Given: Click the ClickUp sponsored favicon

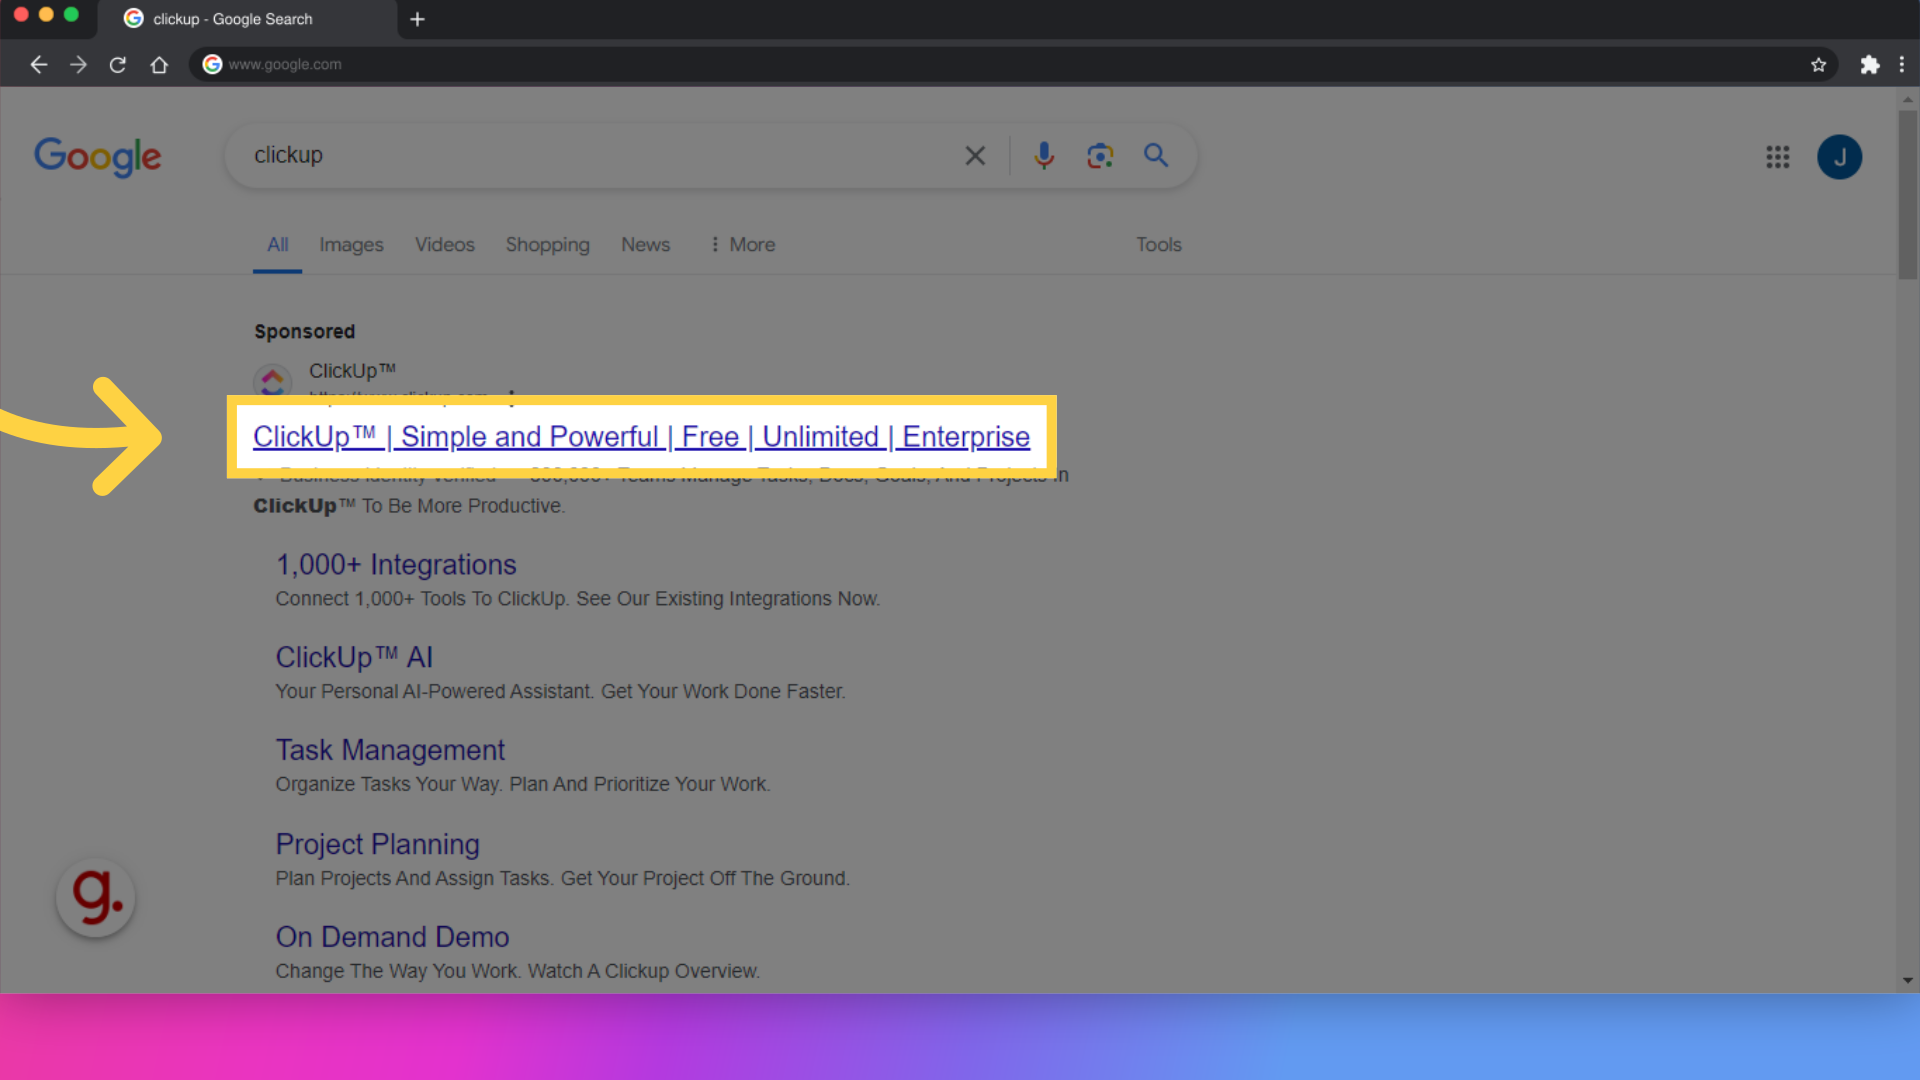Looking at the screenshot, I should 272,381.
